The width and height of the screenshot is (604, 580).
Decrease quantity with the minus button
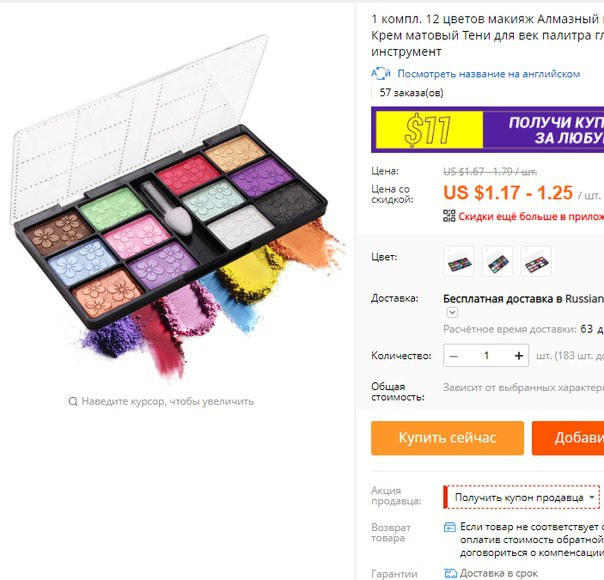[x=454, y=356]
